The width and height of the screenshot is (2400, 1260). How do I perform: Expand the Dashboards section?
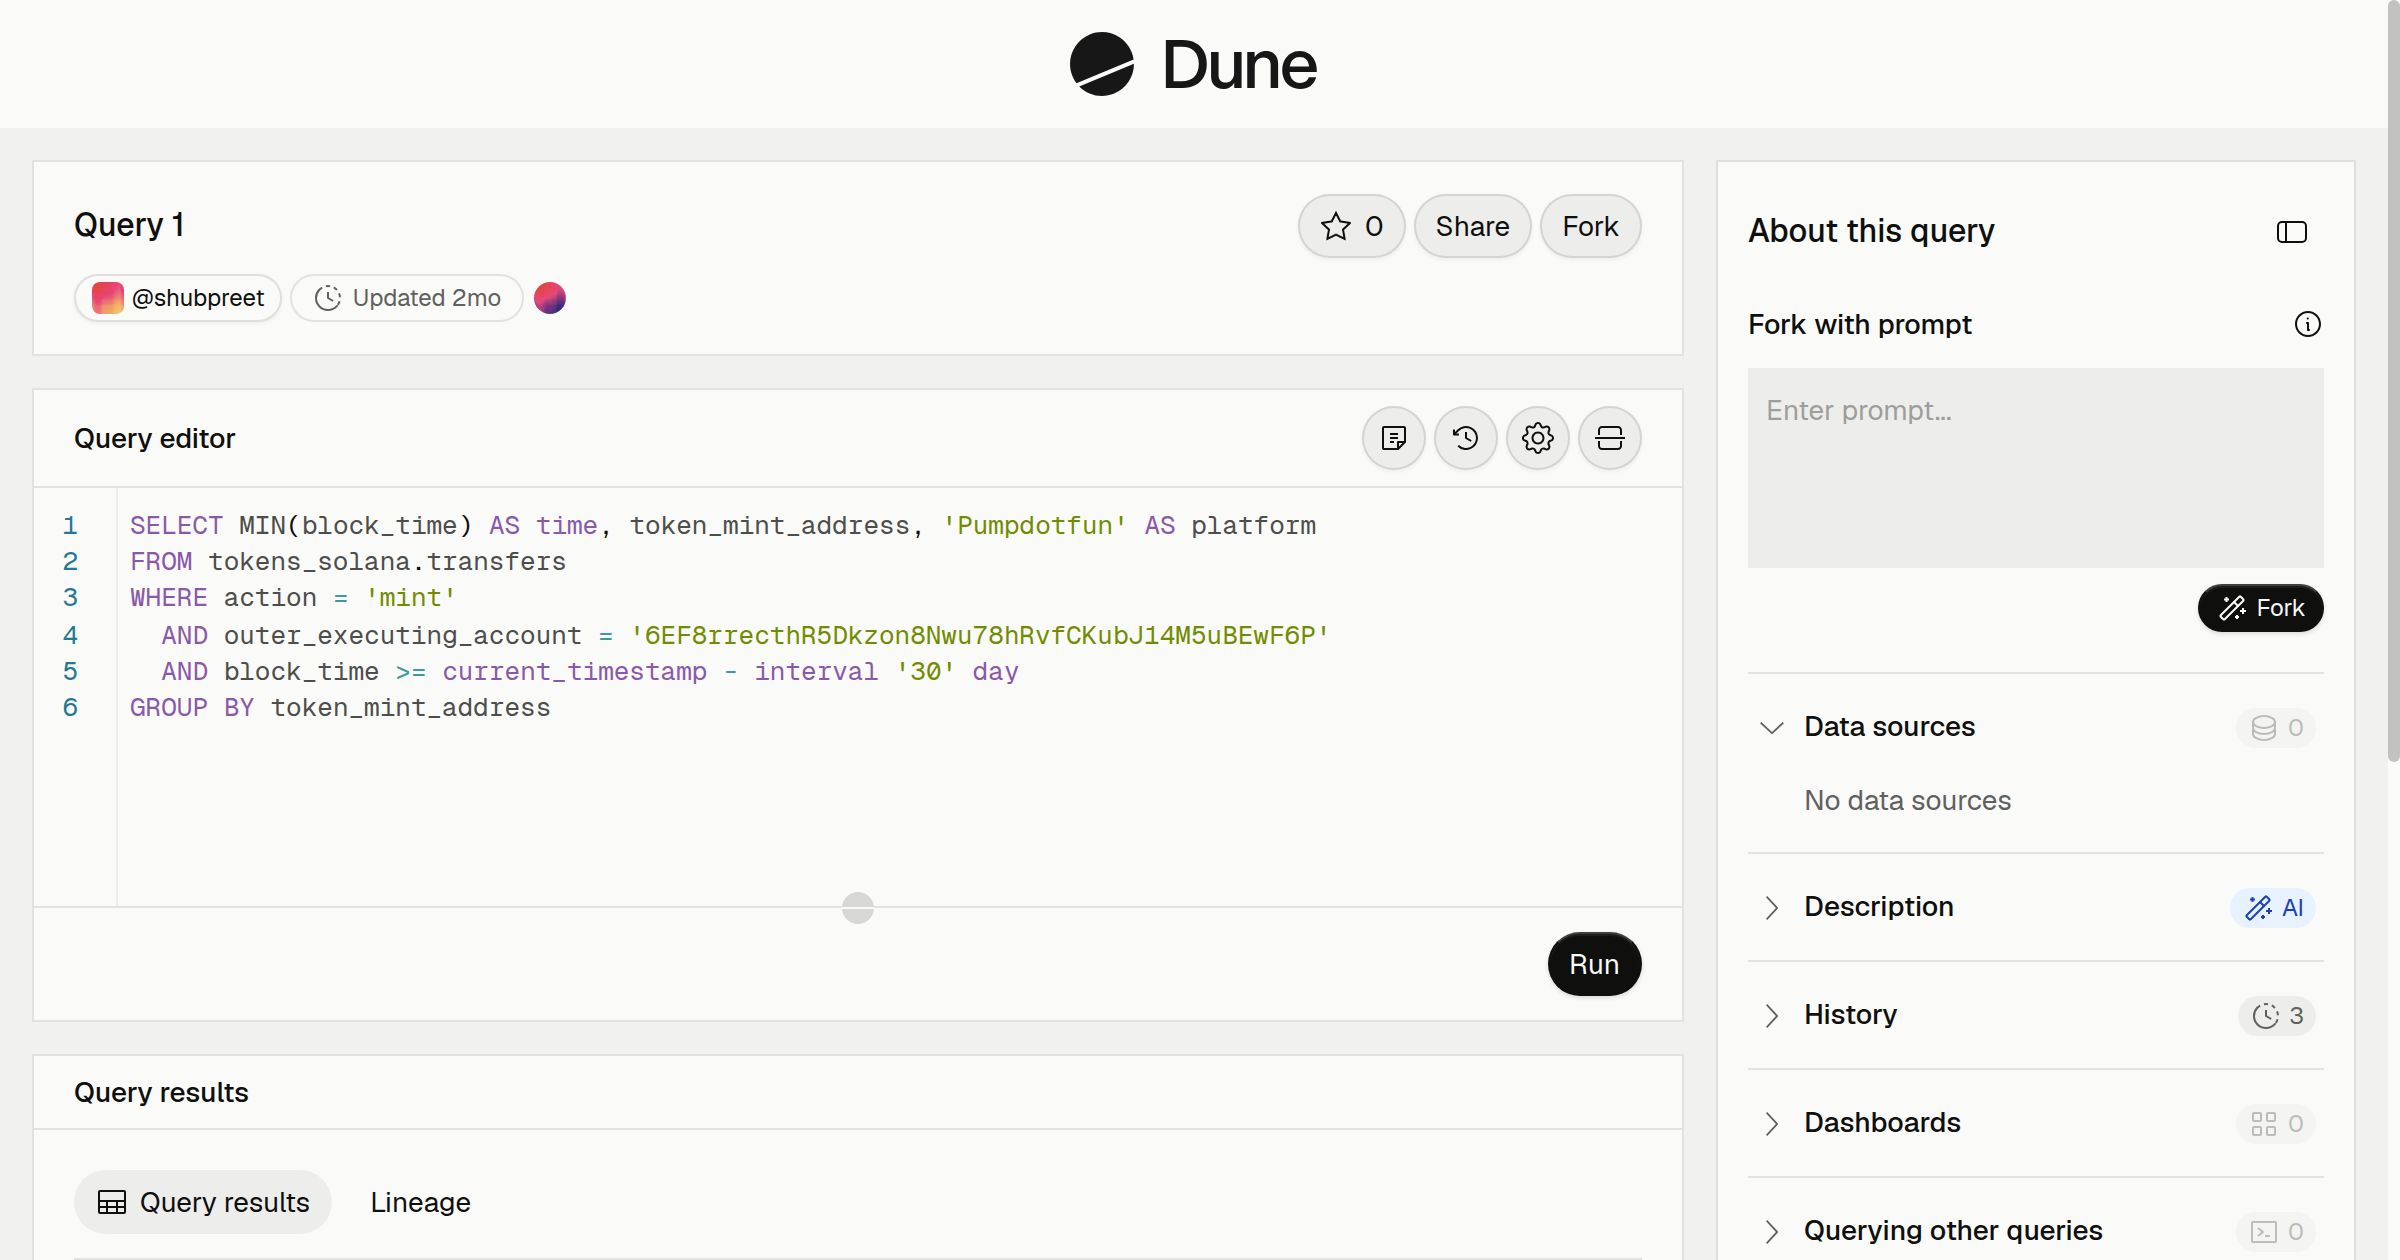click(x=1771, y=1124)
